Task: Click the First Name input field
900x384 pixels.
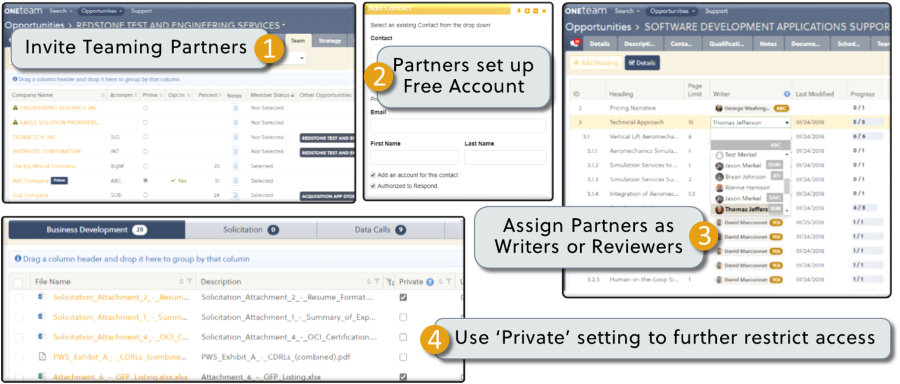Action: [414, 157]
